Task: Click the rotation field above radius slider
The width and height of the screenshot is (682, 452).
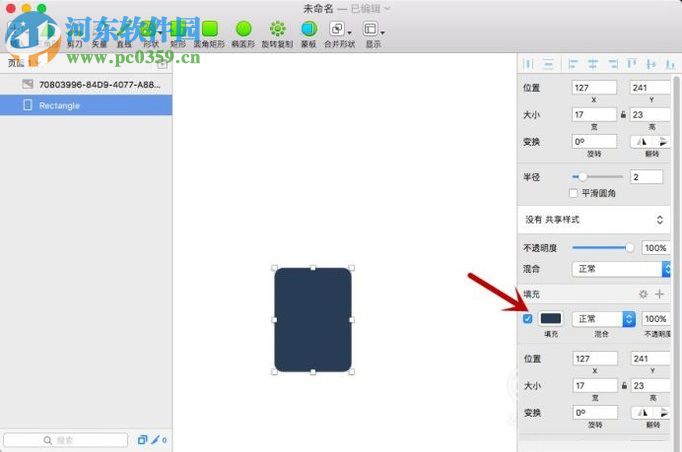Action: pos(594,141)
